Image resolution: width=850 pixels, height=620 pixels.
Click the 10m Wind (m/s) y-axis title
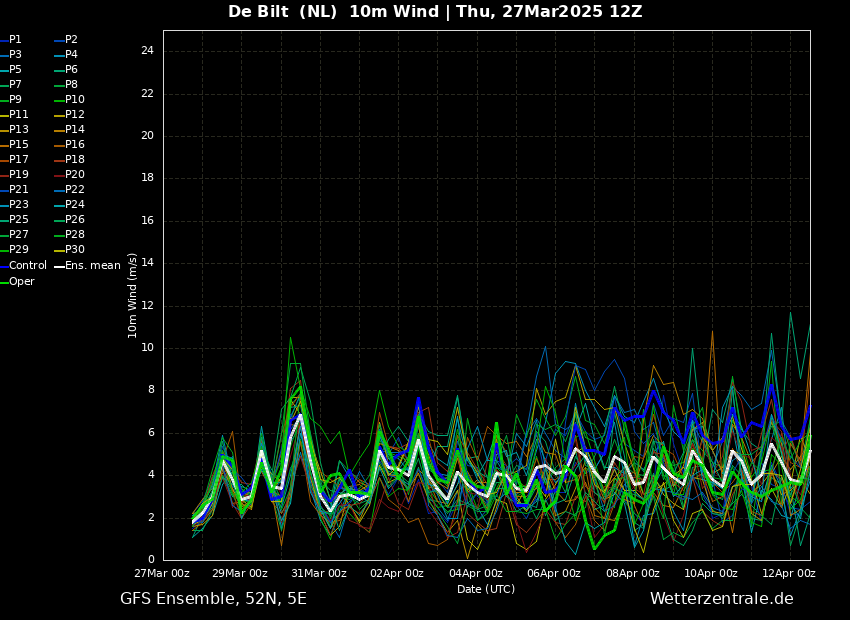(133, 295)
